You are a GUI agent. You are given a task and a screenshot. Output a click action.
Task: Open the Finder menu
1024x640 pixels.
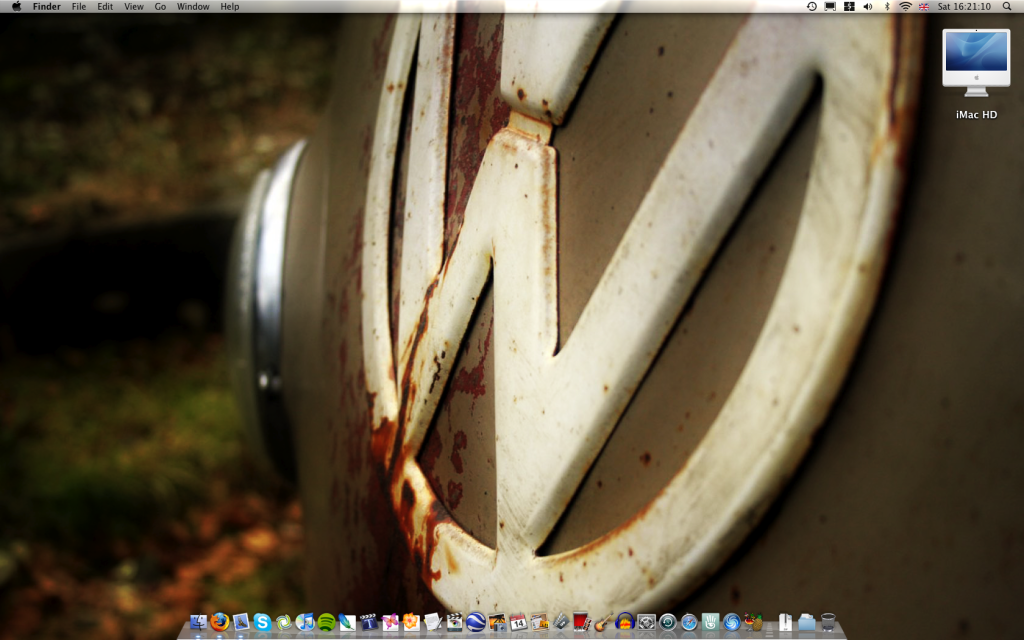click(x=46, y=7)
